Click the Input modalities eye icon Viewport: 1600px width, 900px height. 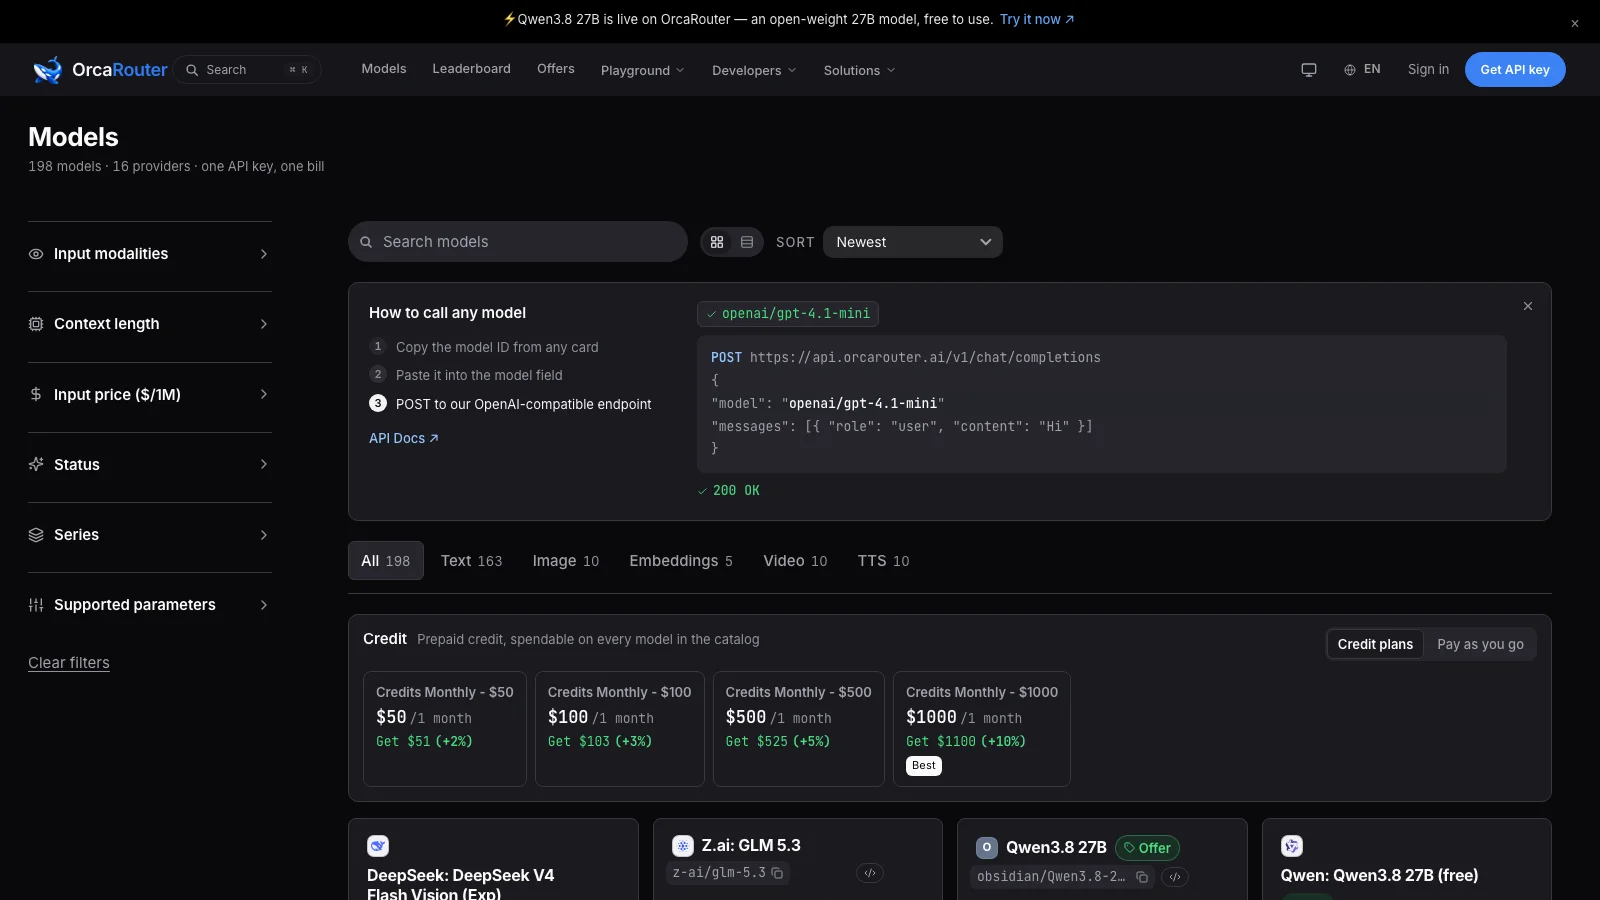pyautogui.click(x=36, y=254)
